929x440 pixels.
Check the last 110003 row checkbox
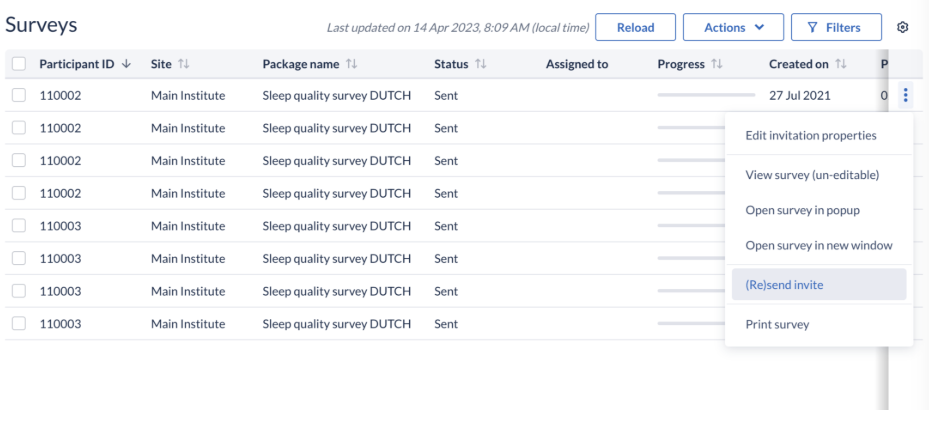pos(19,323)
